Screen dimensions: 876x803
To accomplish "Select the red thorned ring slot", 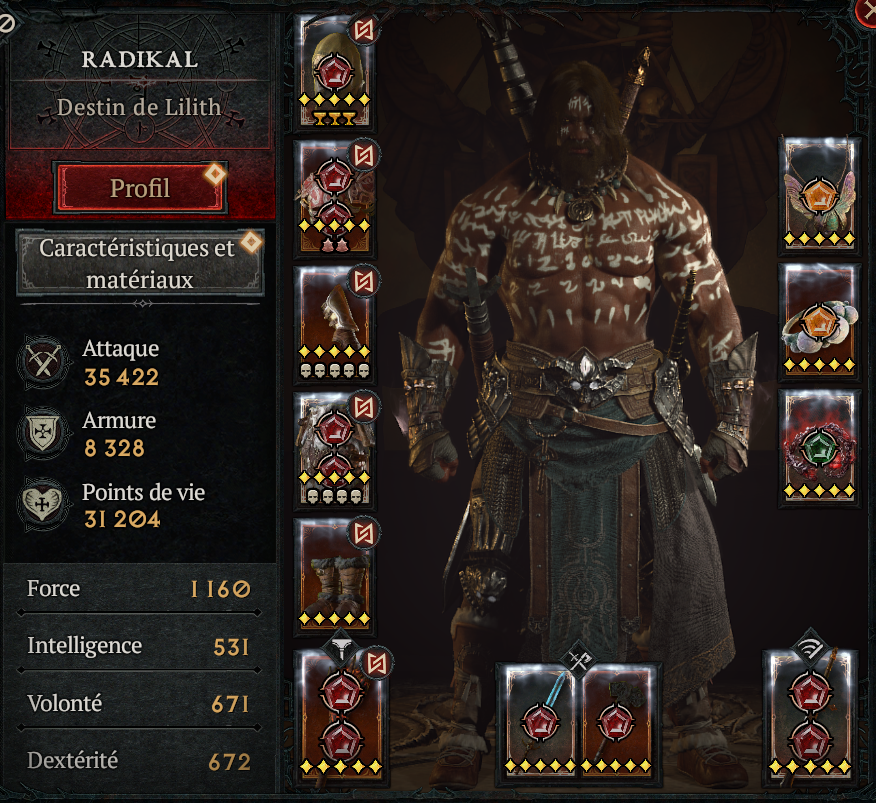I will click(819, 447).
